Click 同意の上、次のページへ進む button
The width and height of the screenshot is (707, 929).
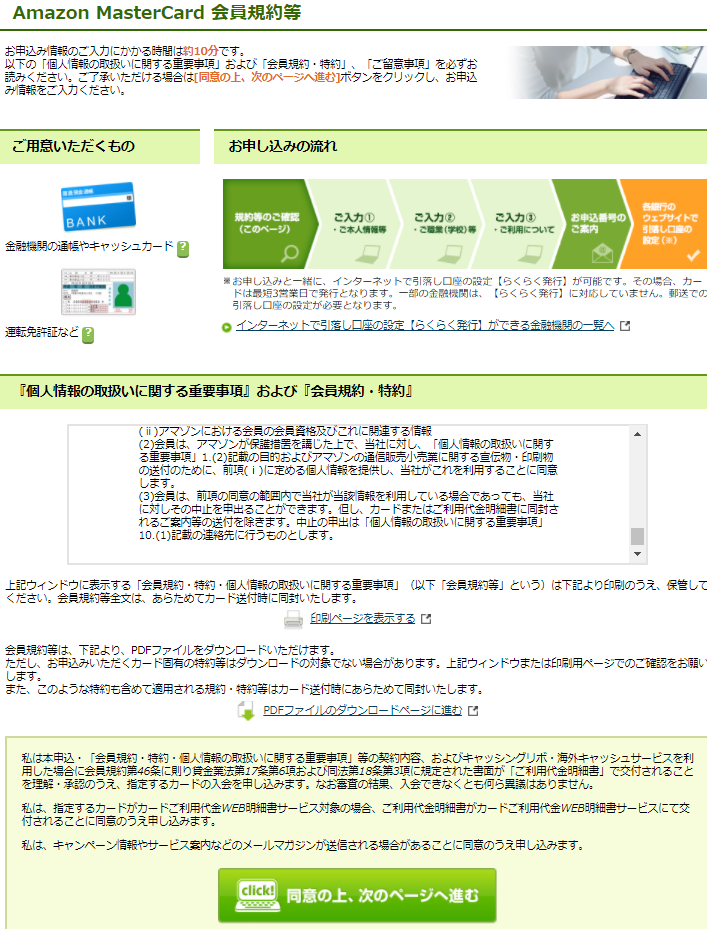pyautogui.click(x=357, y=895)
